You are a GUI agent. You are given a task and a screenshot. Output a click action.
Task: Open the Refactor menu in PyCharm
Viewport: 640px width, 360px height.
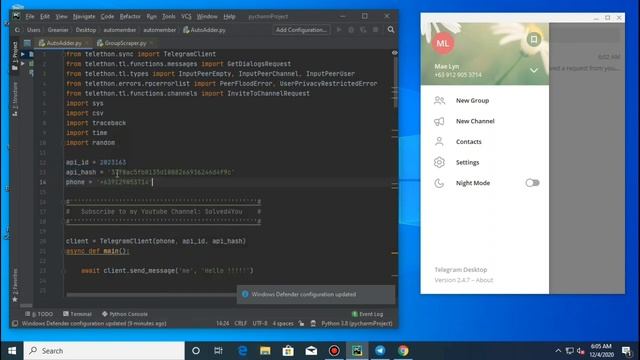(x=130, y=17)
